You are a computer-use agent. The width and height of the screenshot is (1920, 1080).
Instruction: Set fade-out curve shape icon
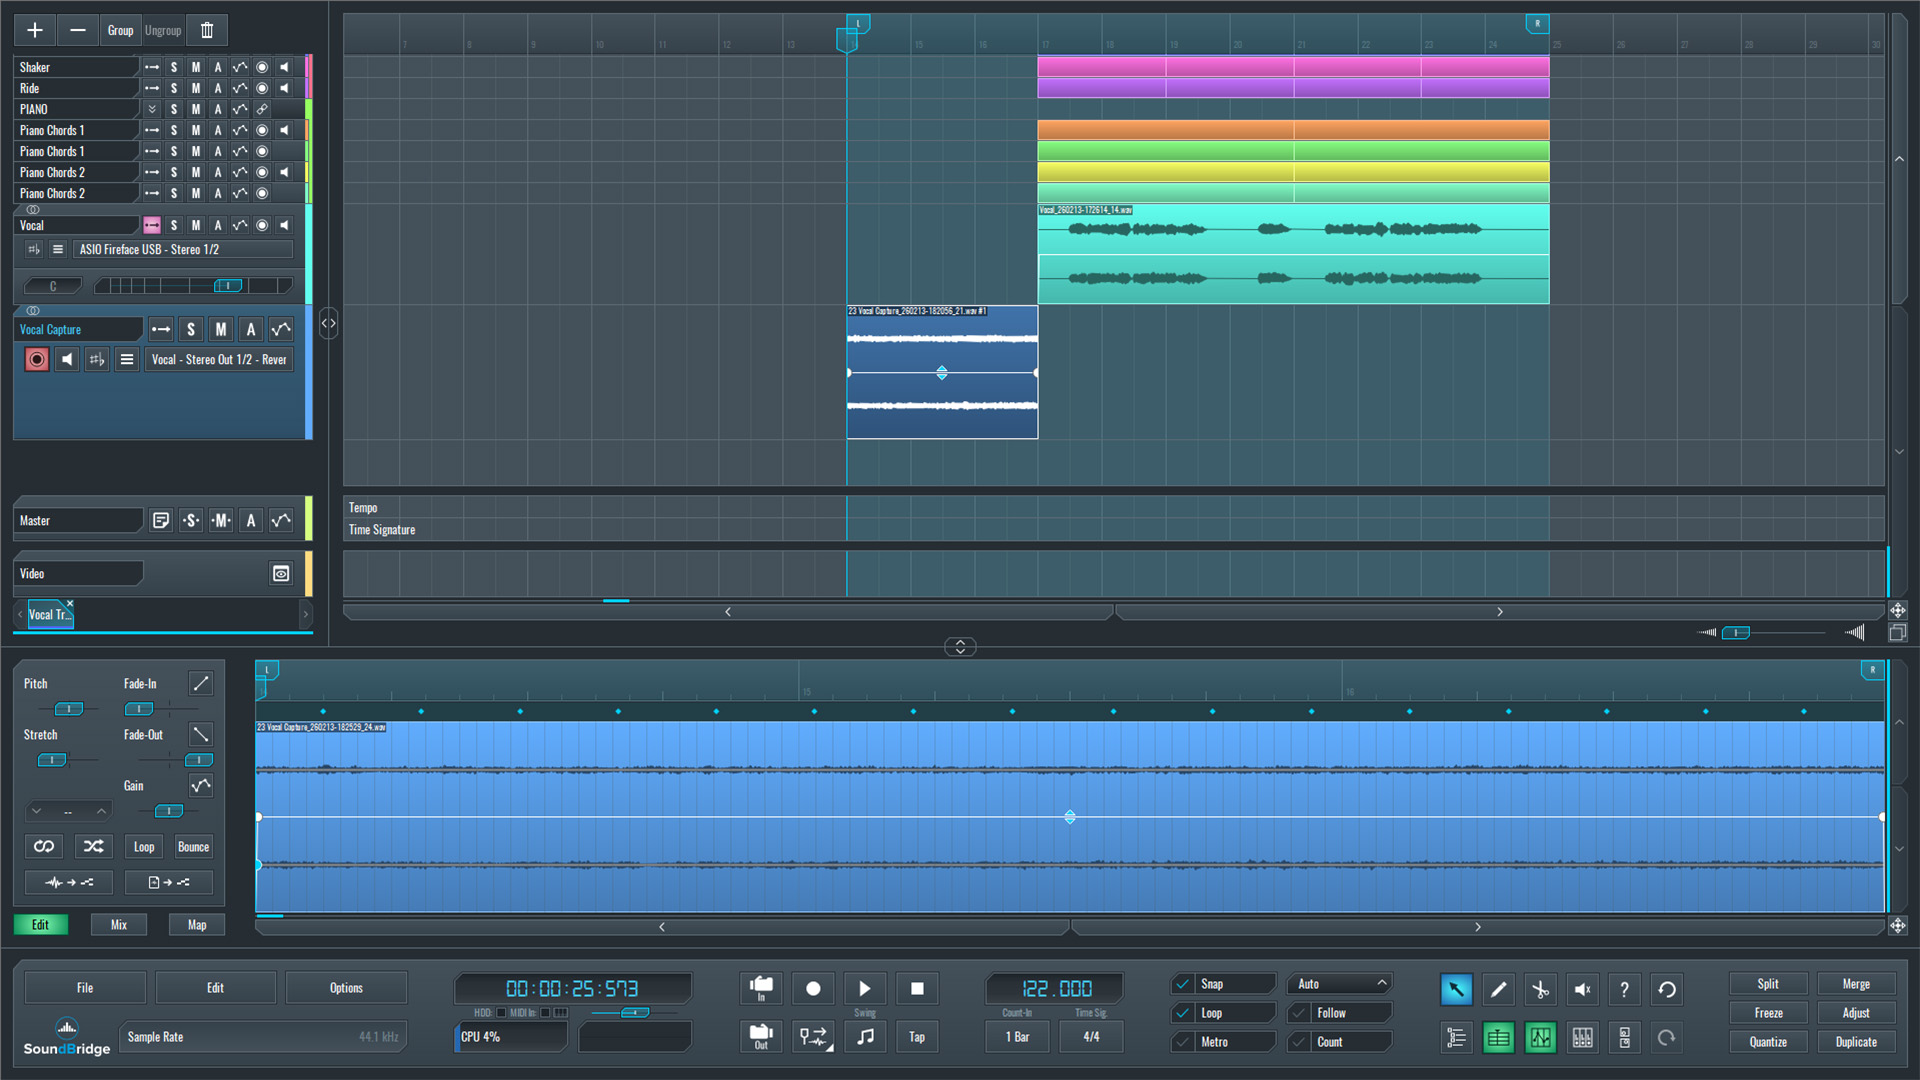pos(201,734)
